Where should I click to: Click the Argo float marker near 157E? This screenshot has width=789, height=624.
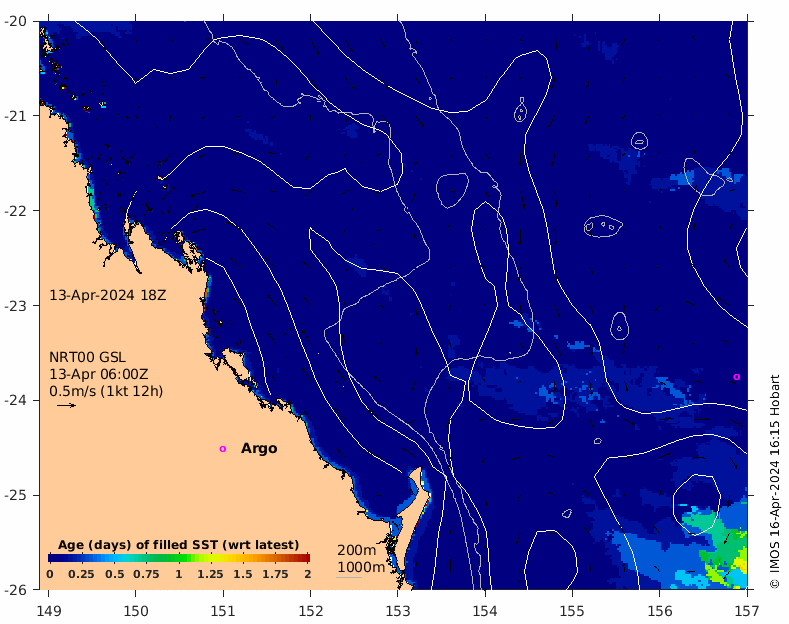pos(737,377)
